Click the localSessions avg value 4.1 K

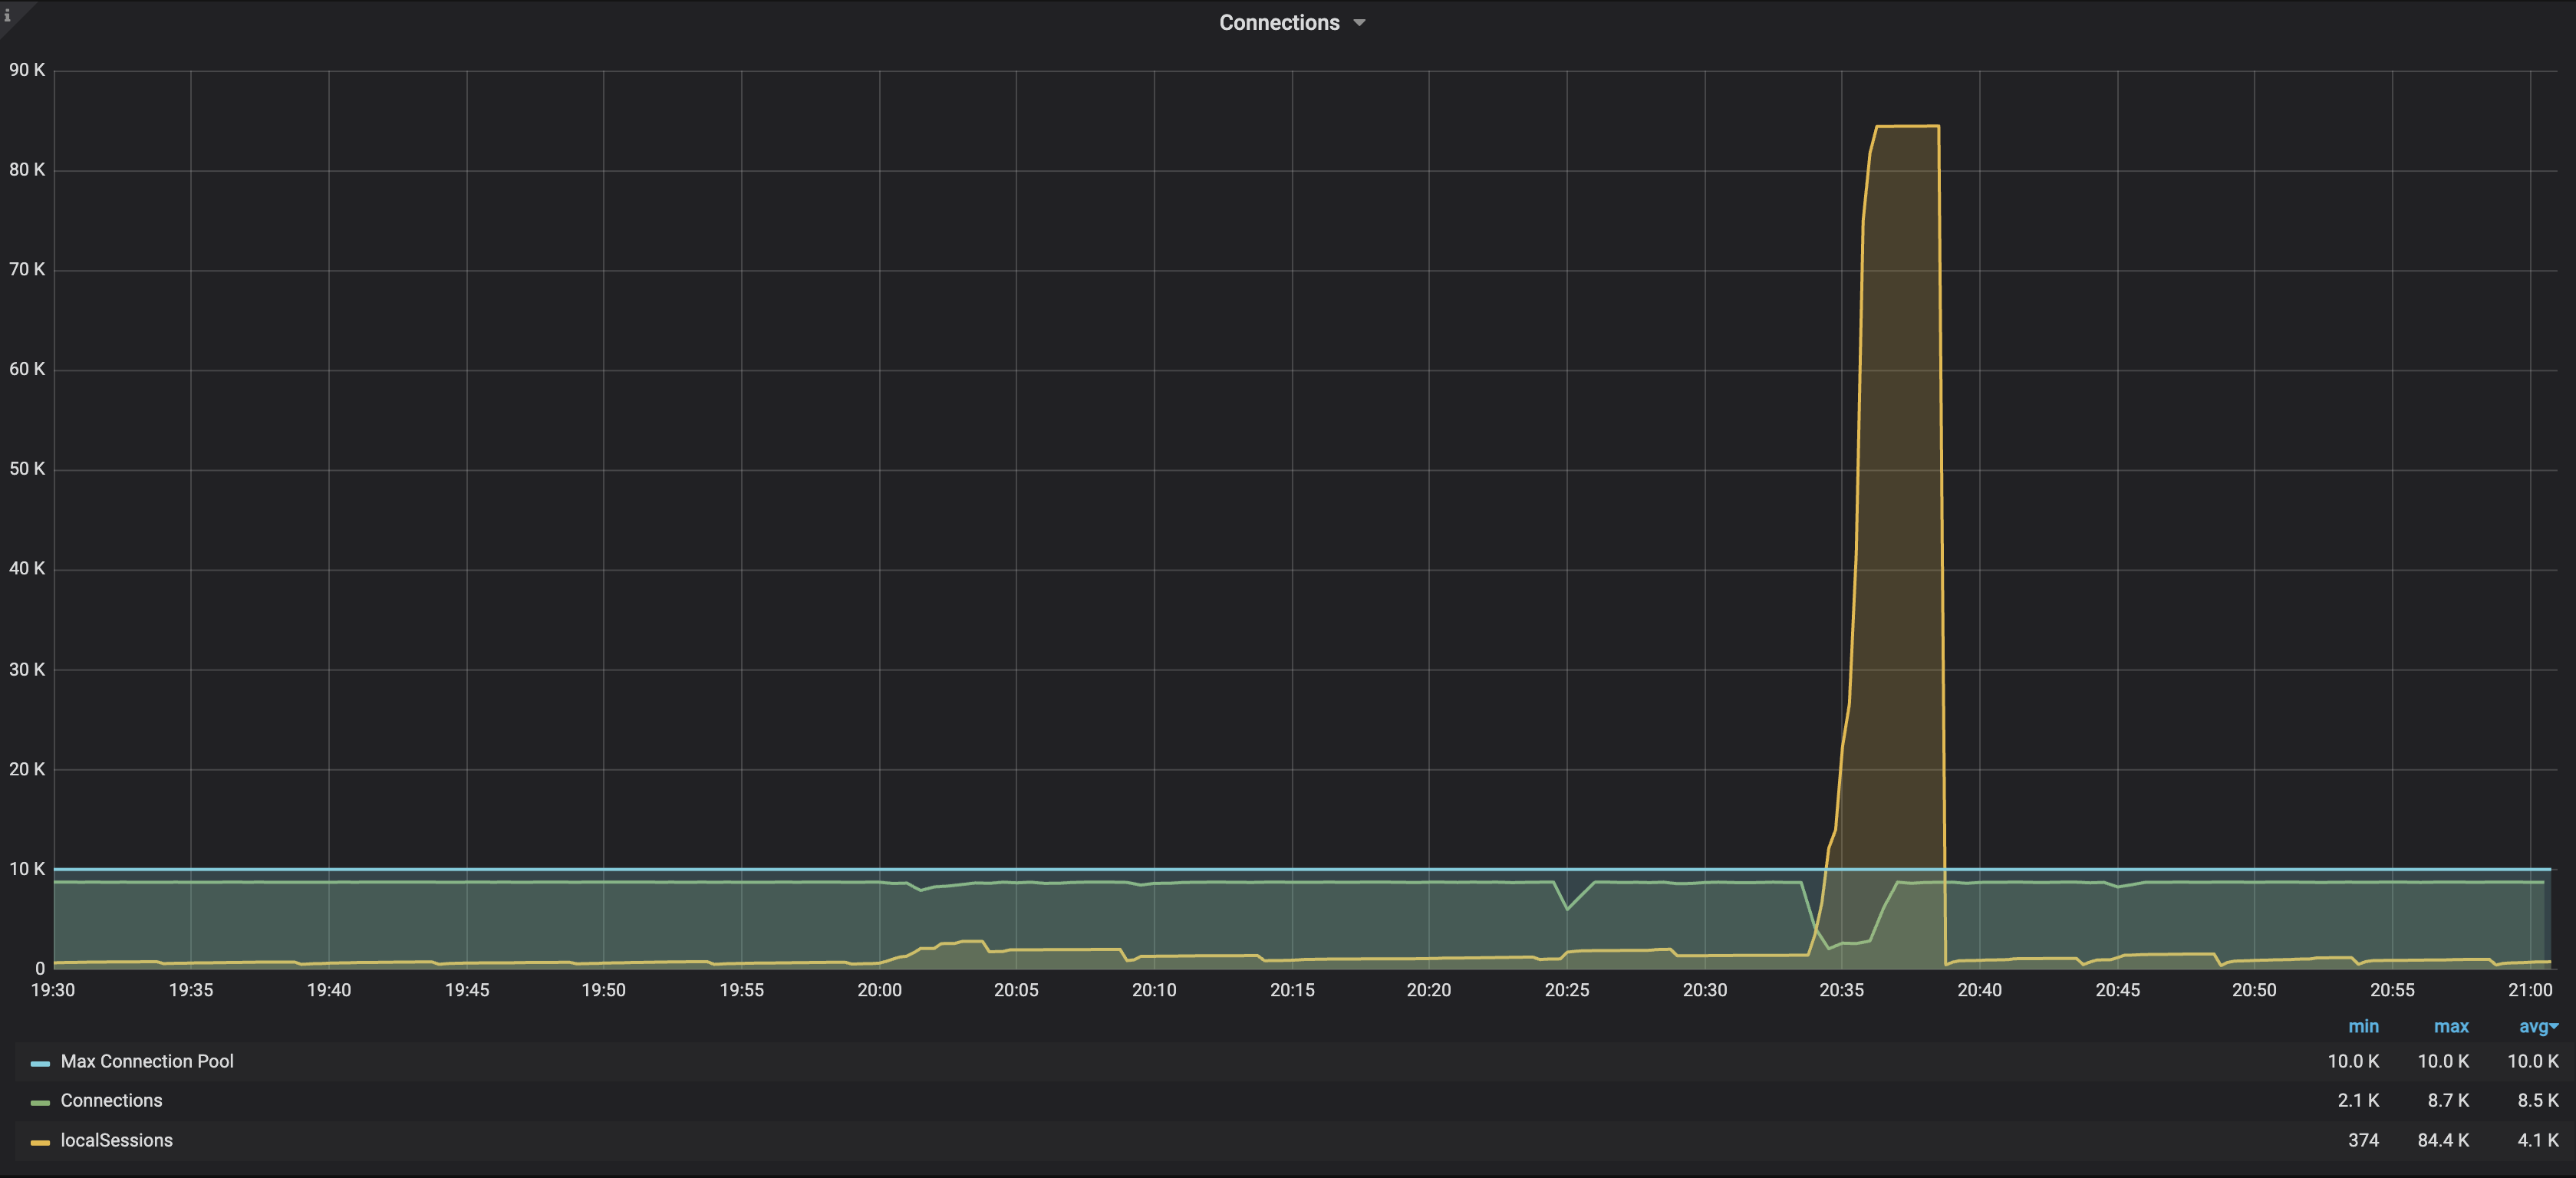[2537, 1140]
